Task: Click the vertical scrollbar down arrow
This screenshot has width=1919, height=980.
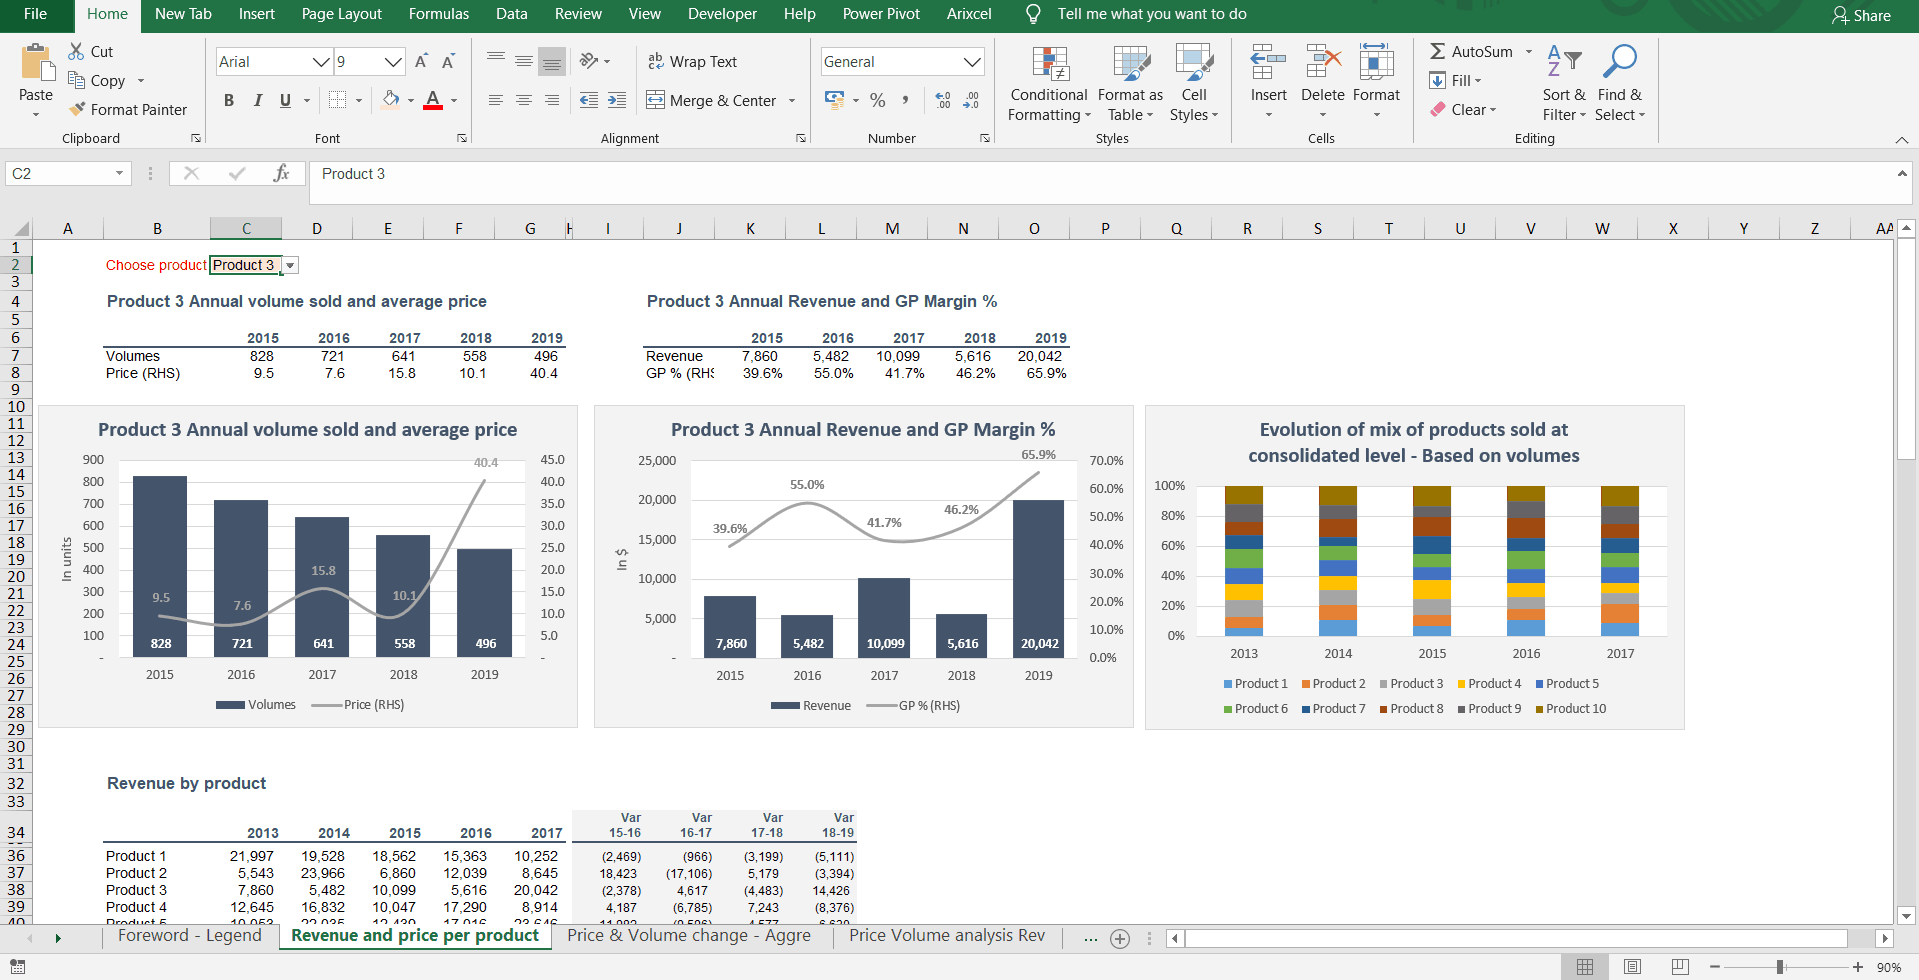Action: point(1906,915)
